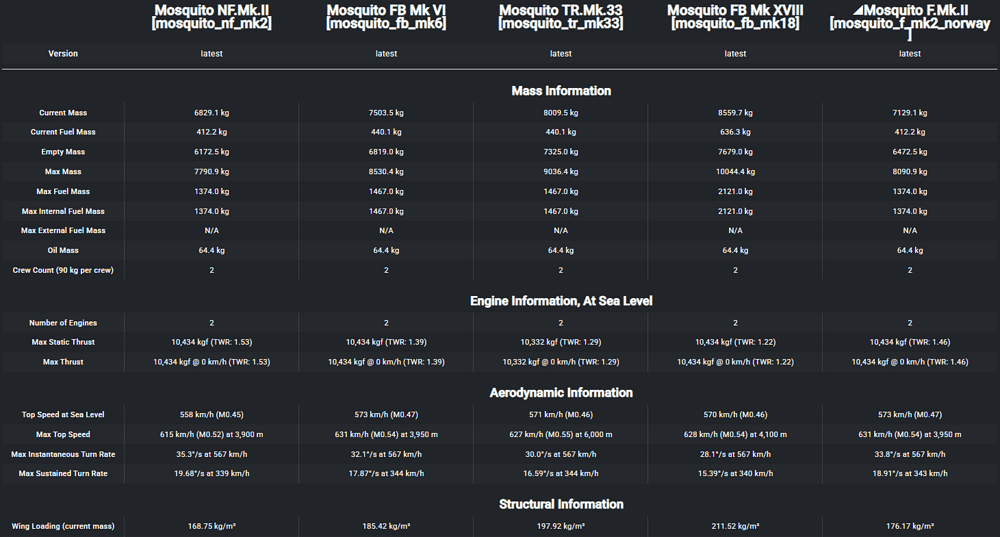Click the Aerodynamic Information section heading
Image resolution: width=1000 pixels, height=537 pixels.
[x=561, y=393]
